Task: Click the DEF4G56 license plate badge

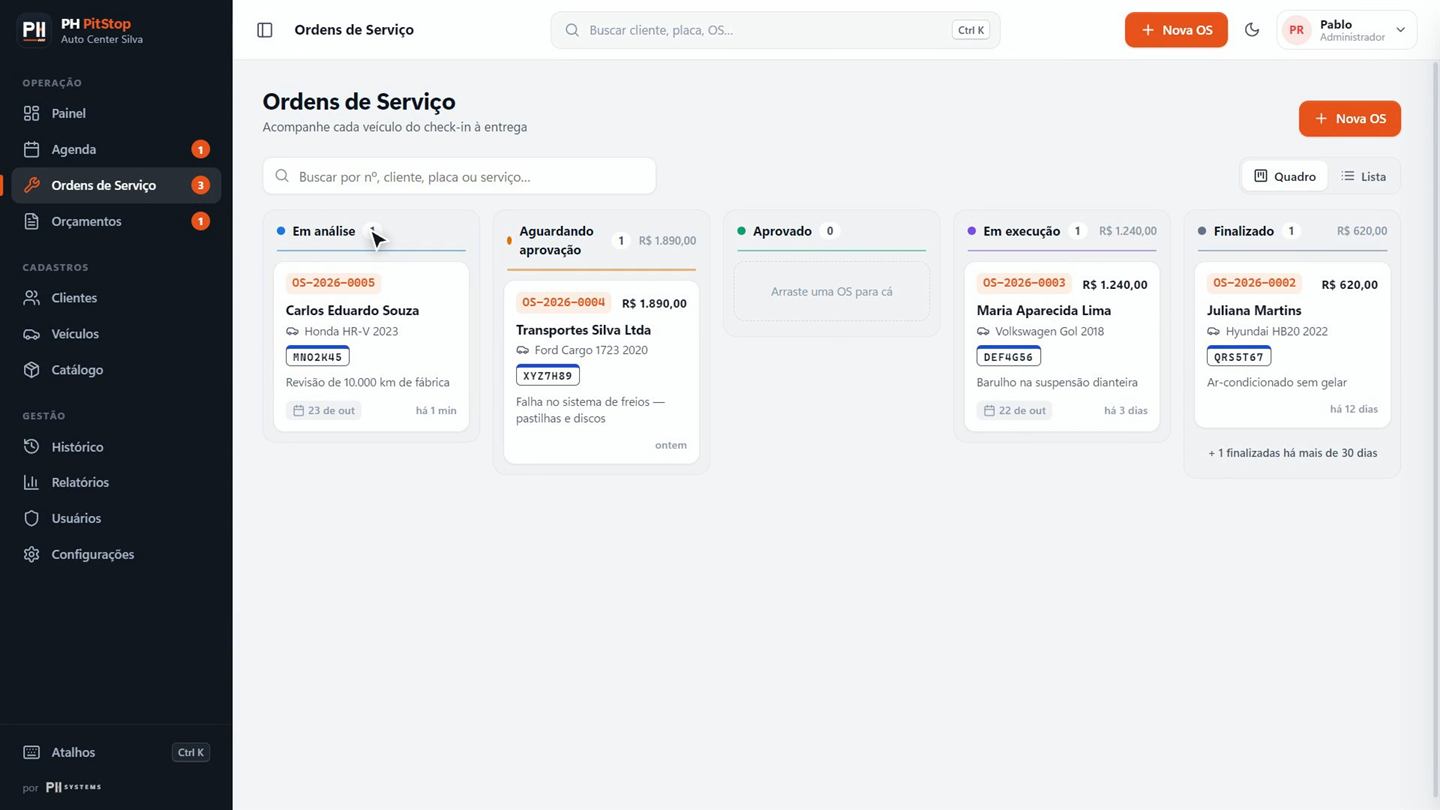Action: [x=1008, y=356]
